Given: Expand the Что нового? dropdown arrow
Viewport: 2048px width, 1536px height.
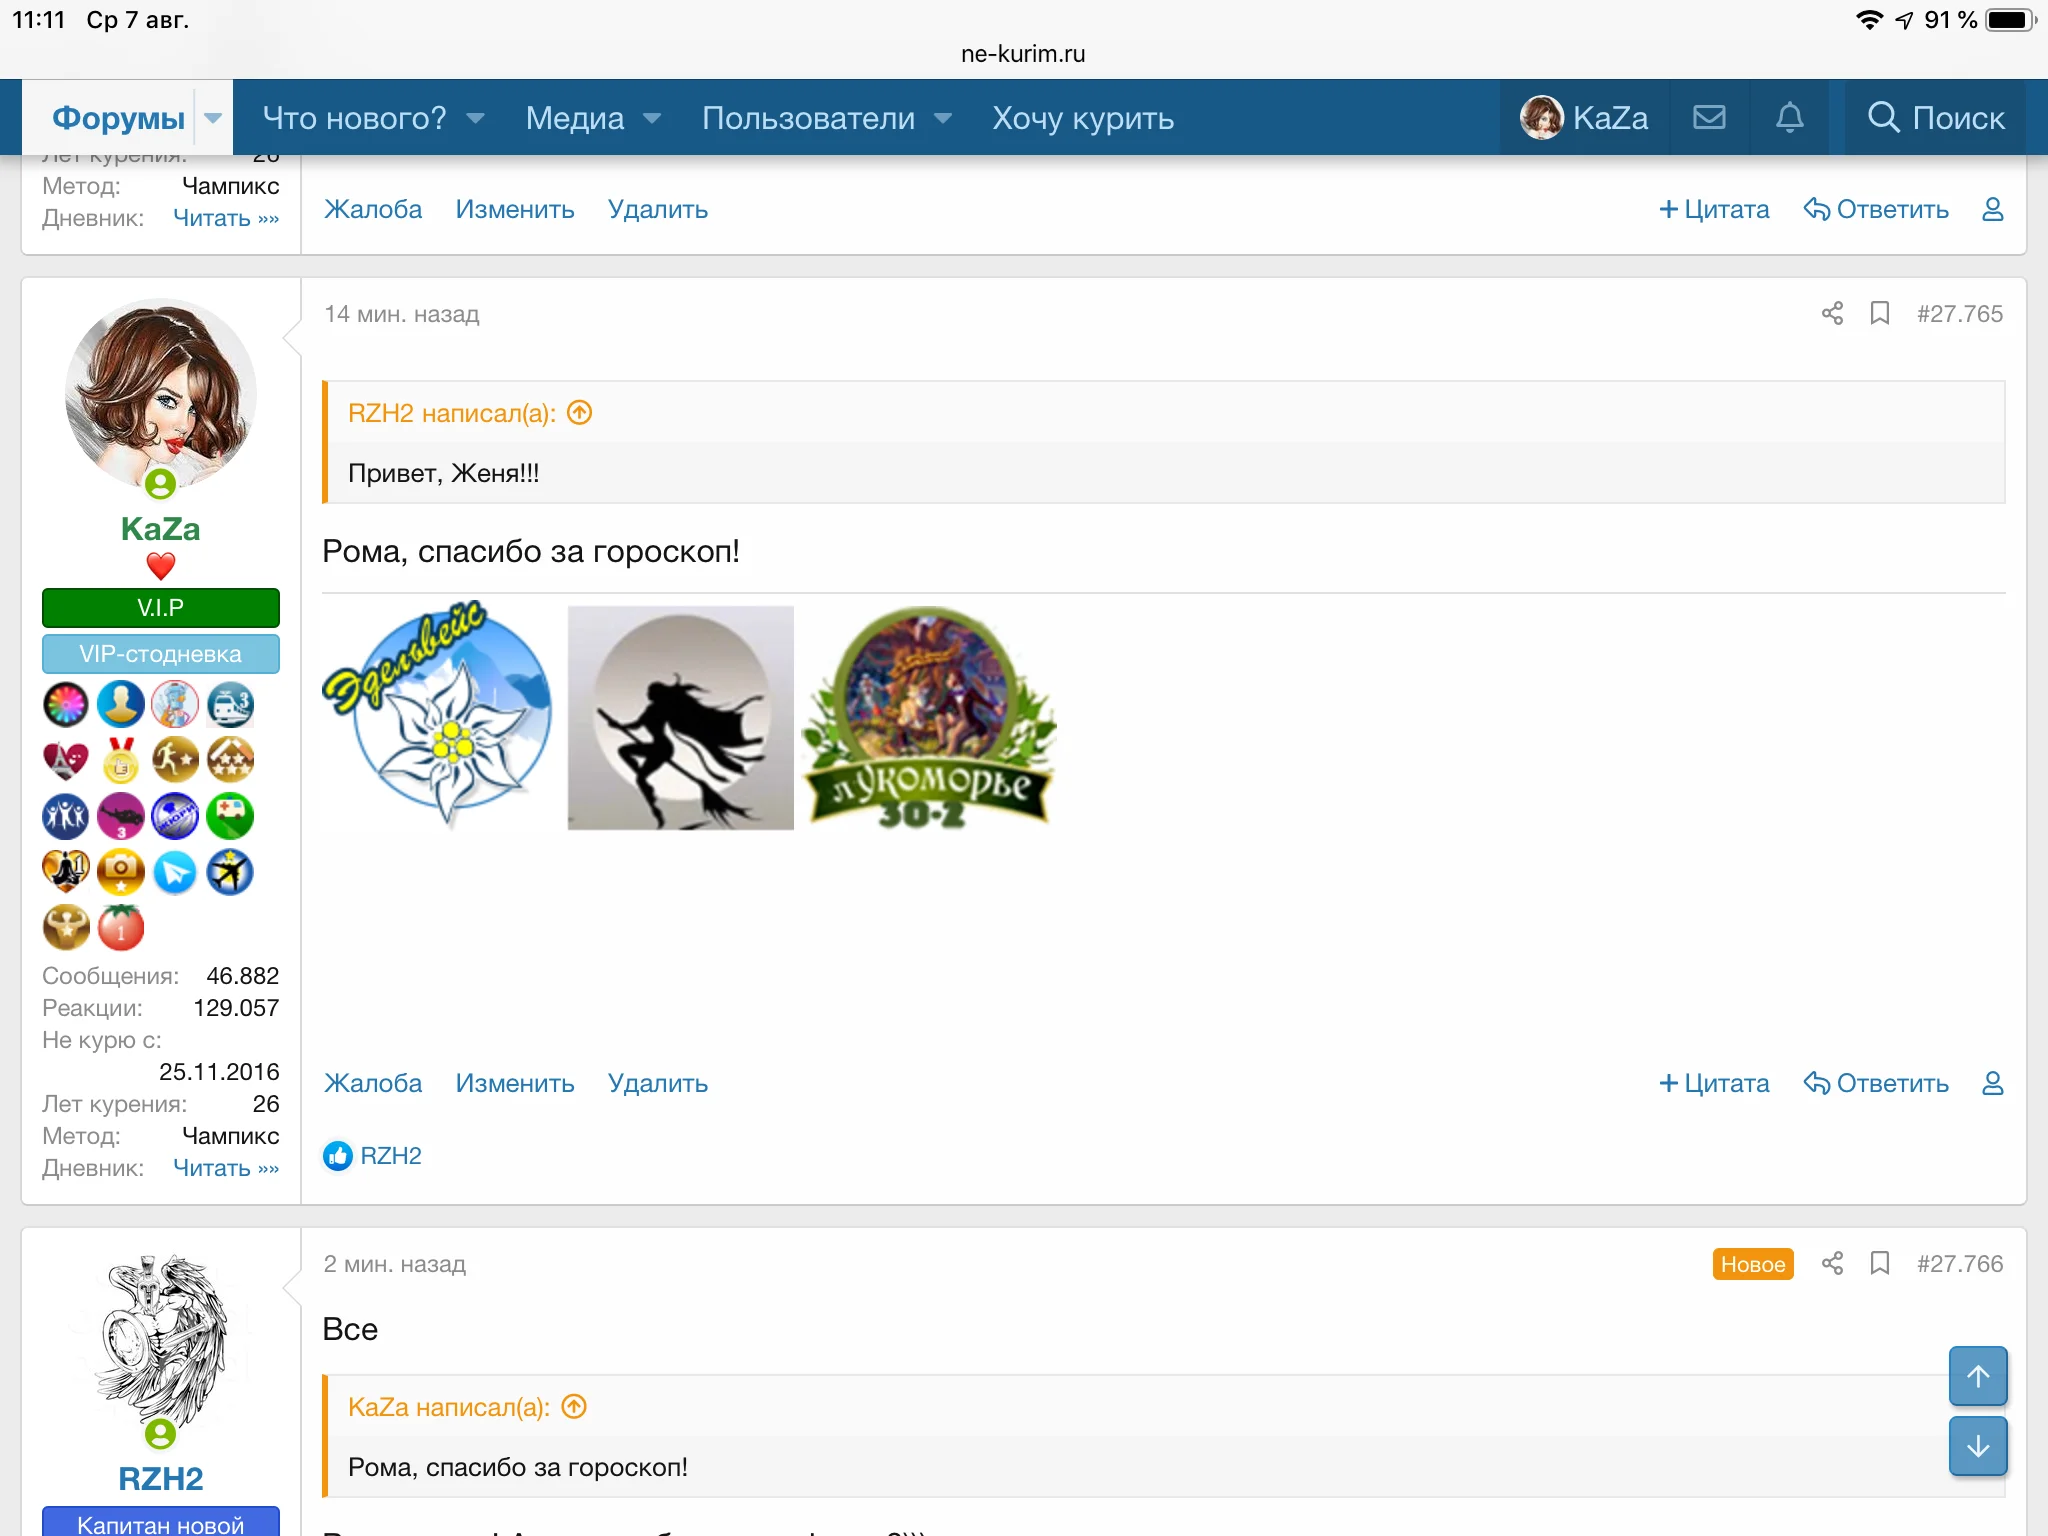Looking at the screenshot, I should pos(476,118).
